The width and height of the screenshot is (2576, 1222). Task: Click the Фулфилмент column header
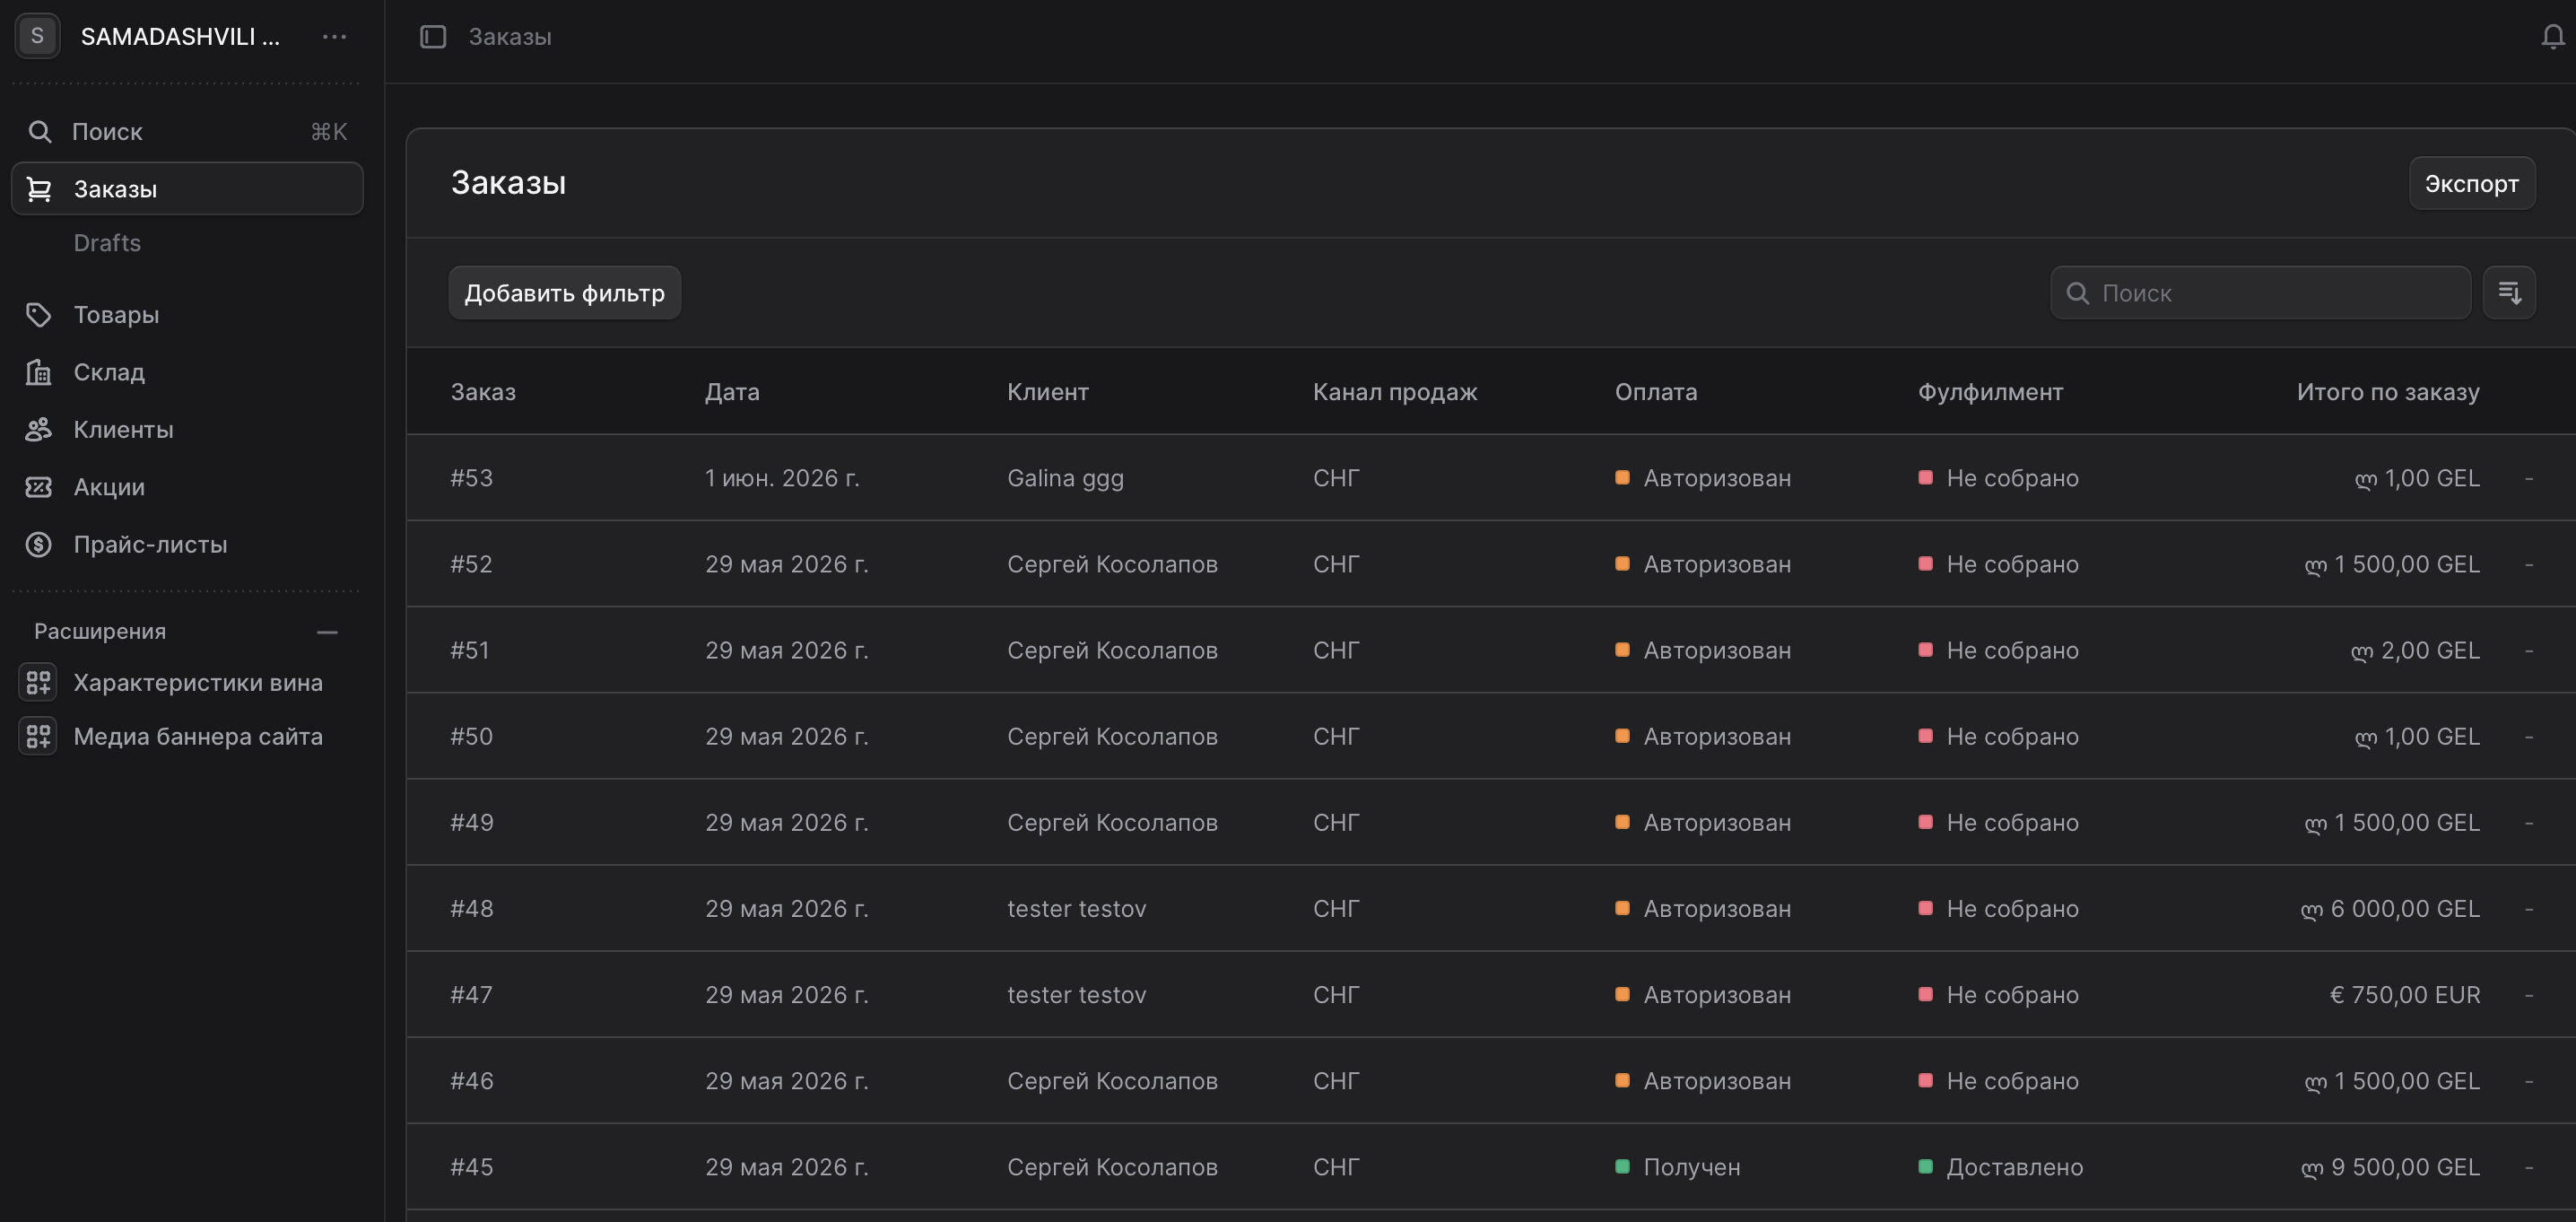coord(1990,391)
